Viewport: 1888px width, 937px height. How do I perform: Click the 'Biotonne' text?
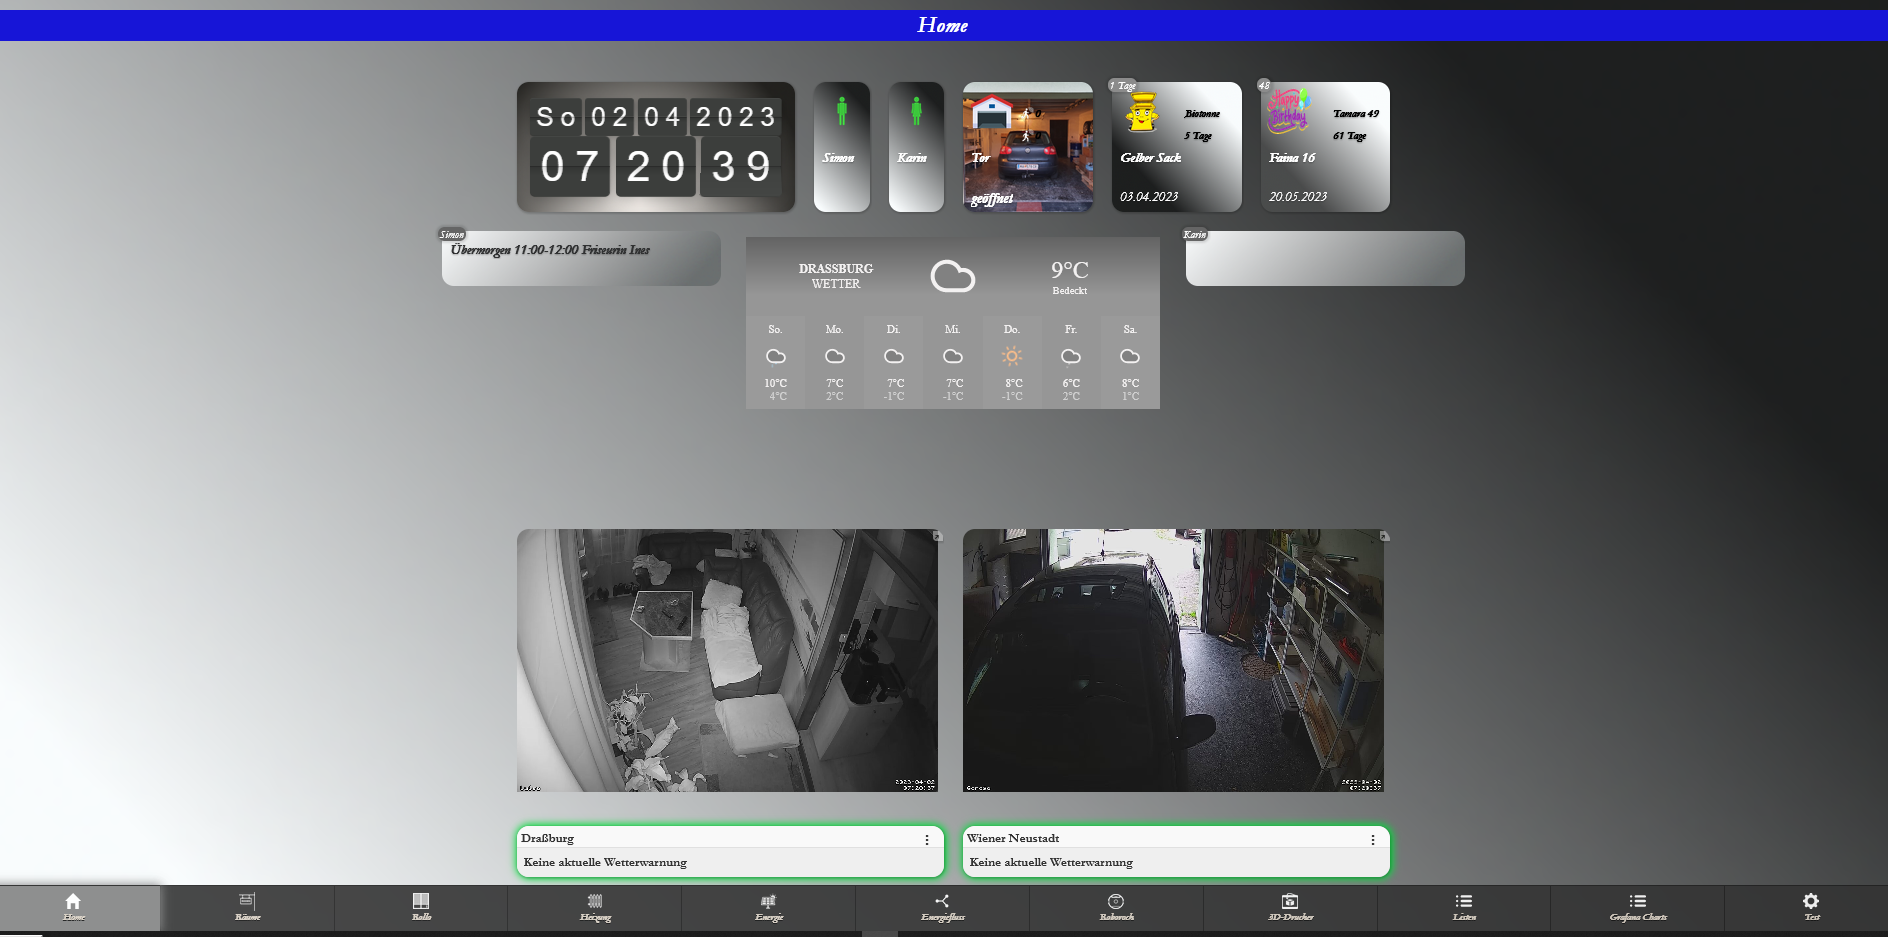1202,114
